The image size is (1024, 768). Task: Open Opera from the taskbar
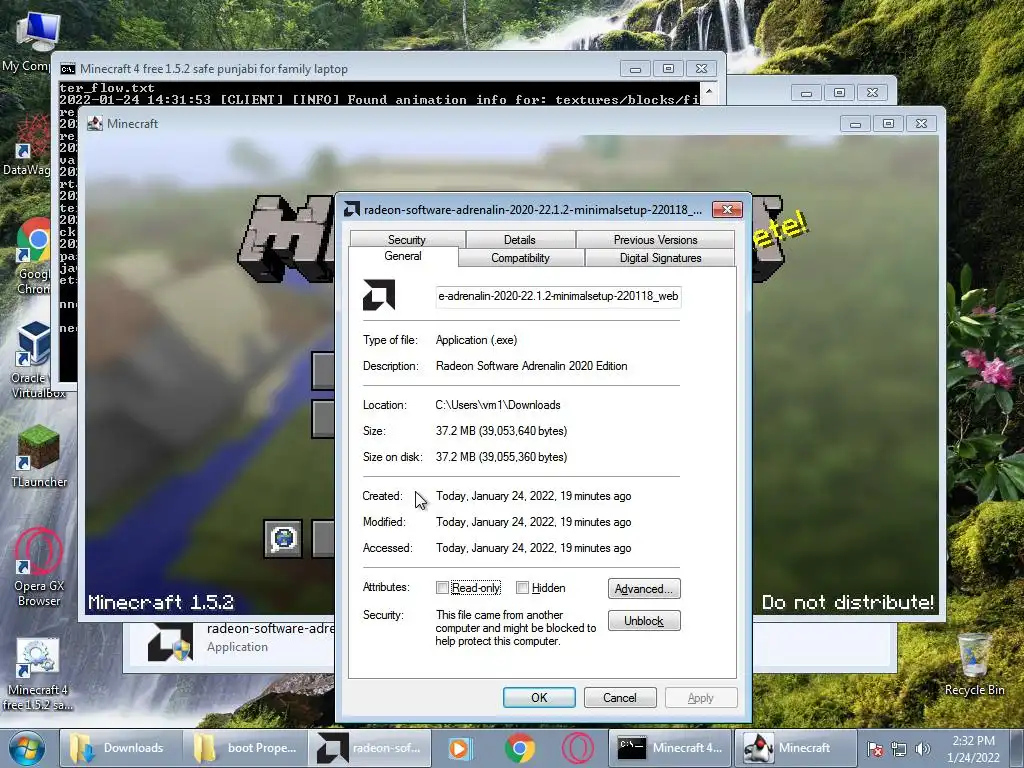[x=578, y=748]
